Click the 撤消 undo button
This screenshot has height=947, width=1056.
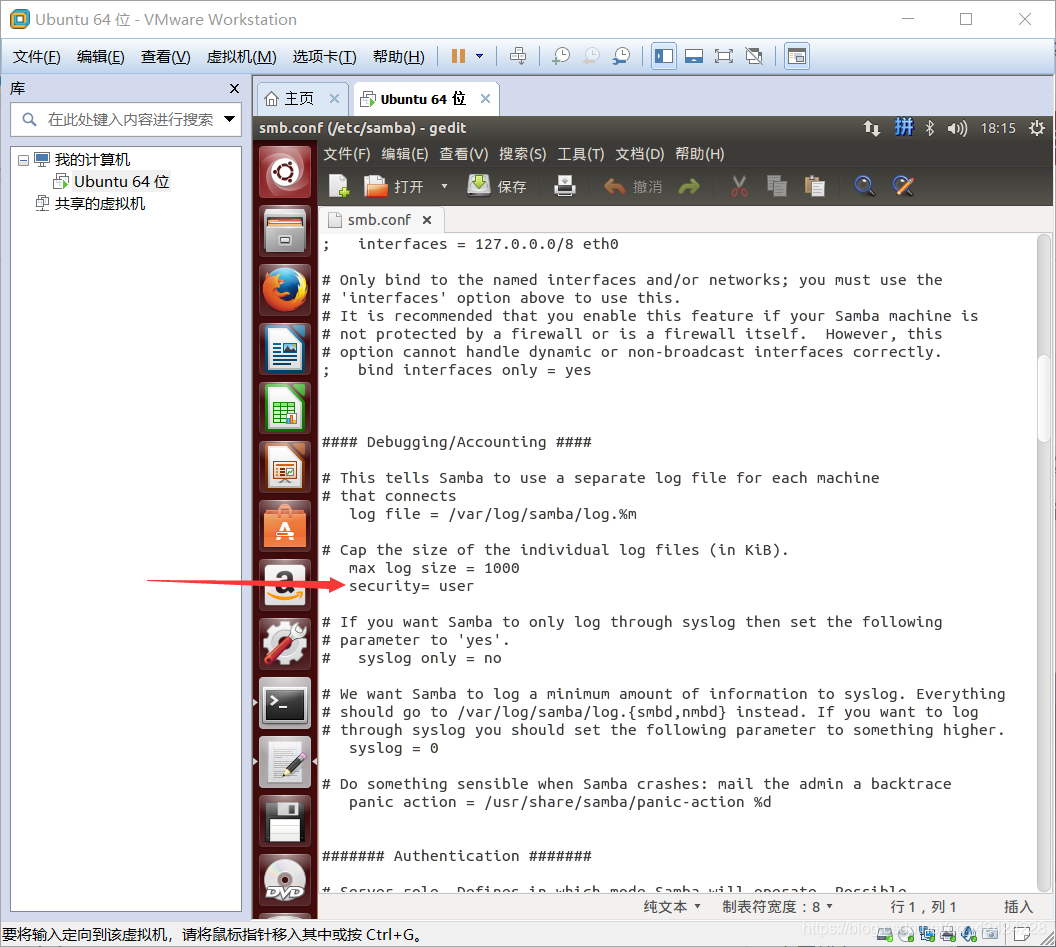point(634,187)
